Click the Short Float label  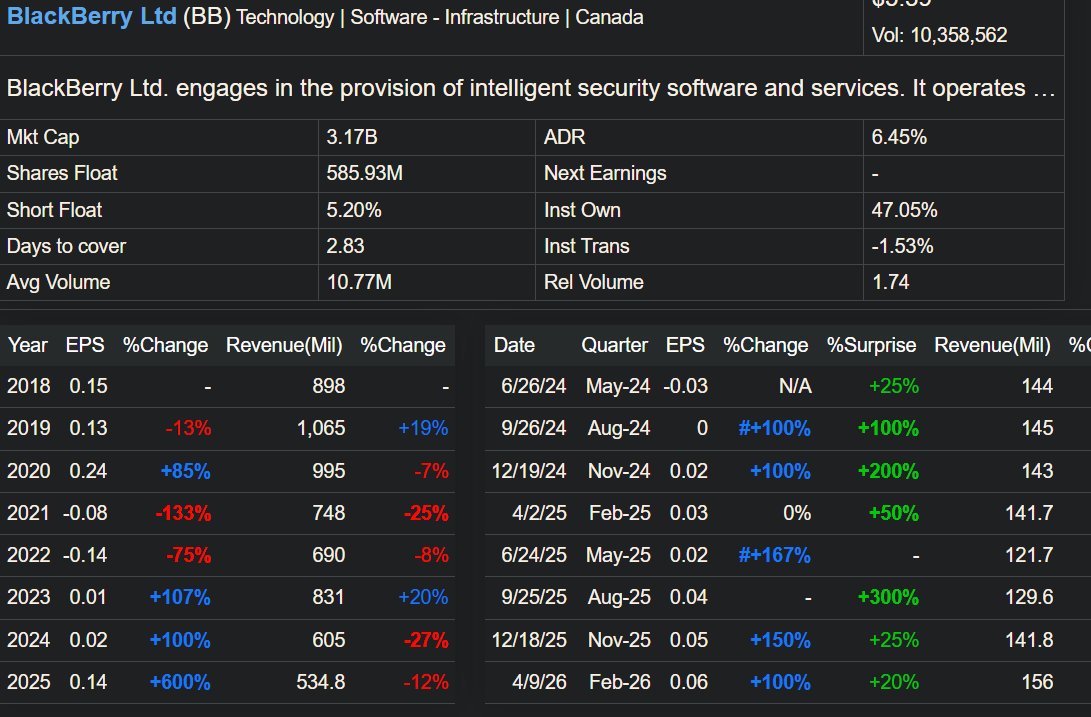(54, 210)
